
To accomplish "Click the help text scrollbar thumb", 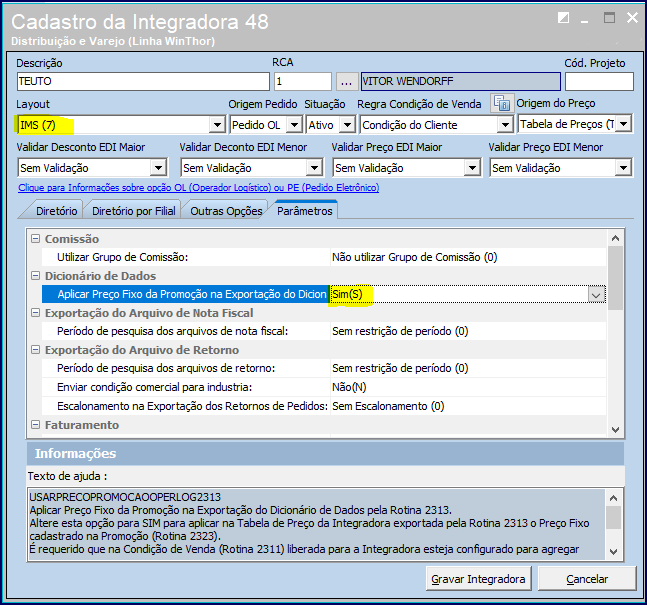I will point(614,517).
